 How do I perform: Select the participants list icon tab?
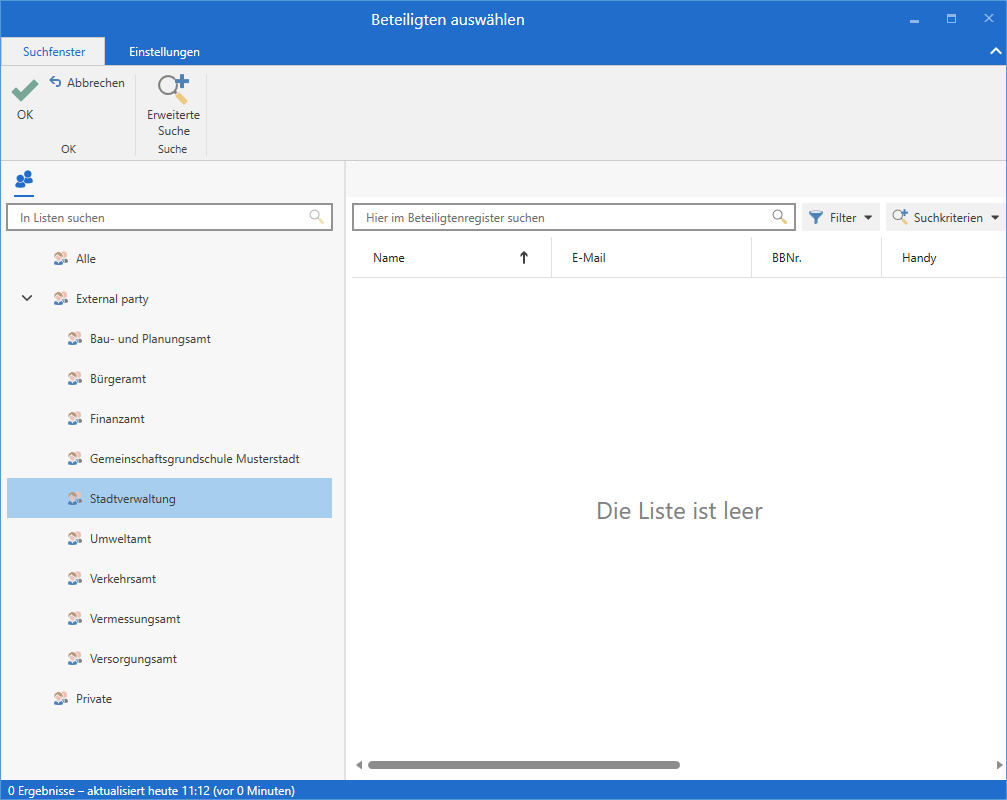pos(24,180)
